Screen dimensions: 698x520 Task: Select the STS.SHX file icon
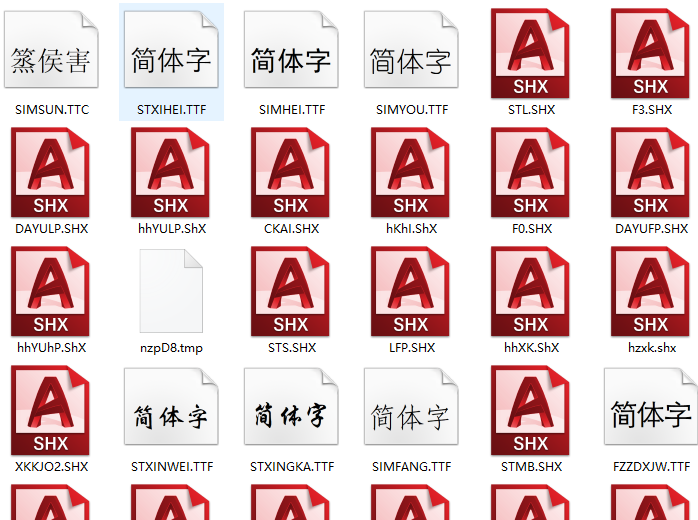pos(290,292)
